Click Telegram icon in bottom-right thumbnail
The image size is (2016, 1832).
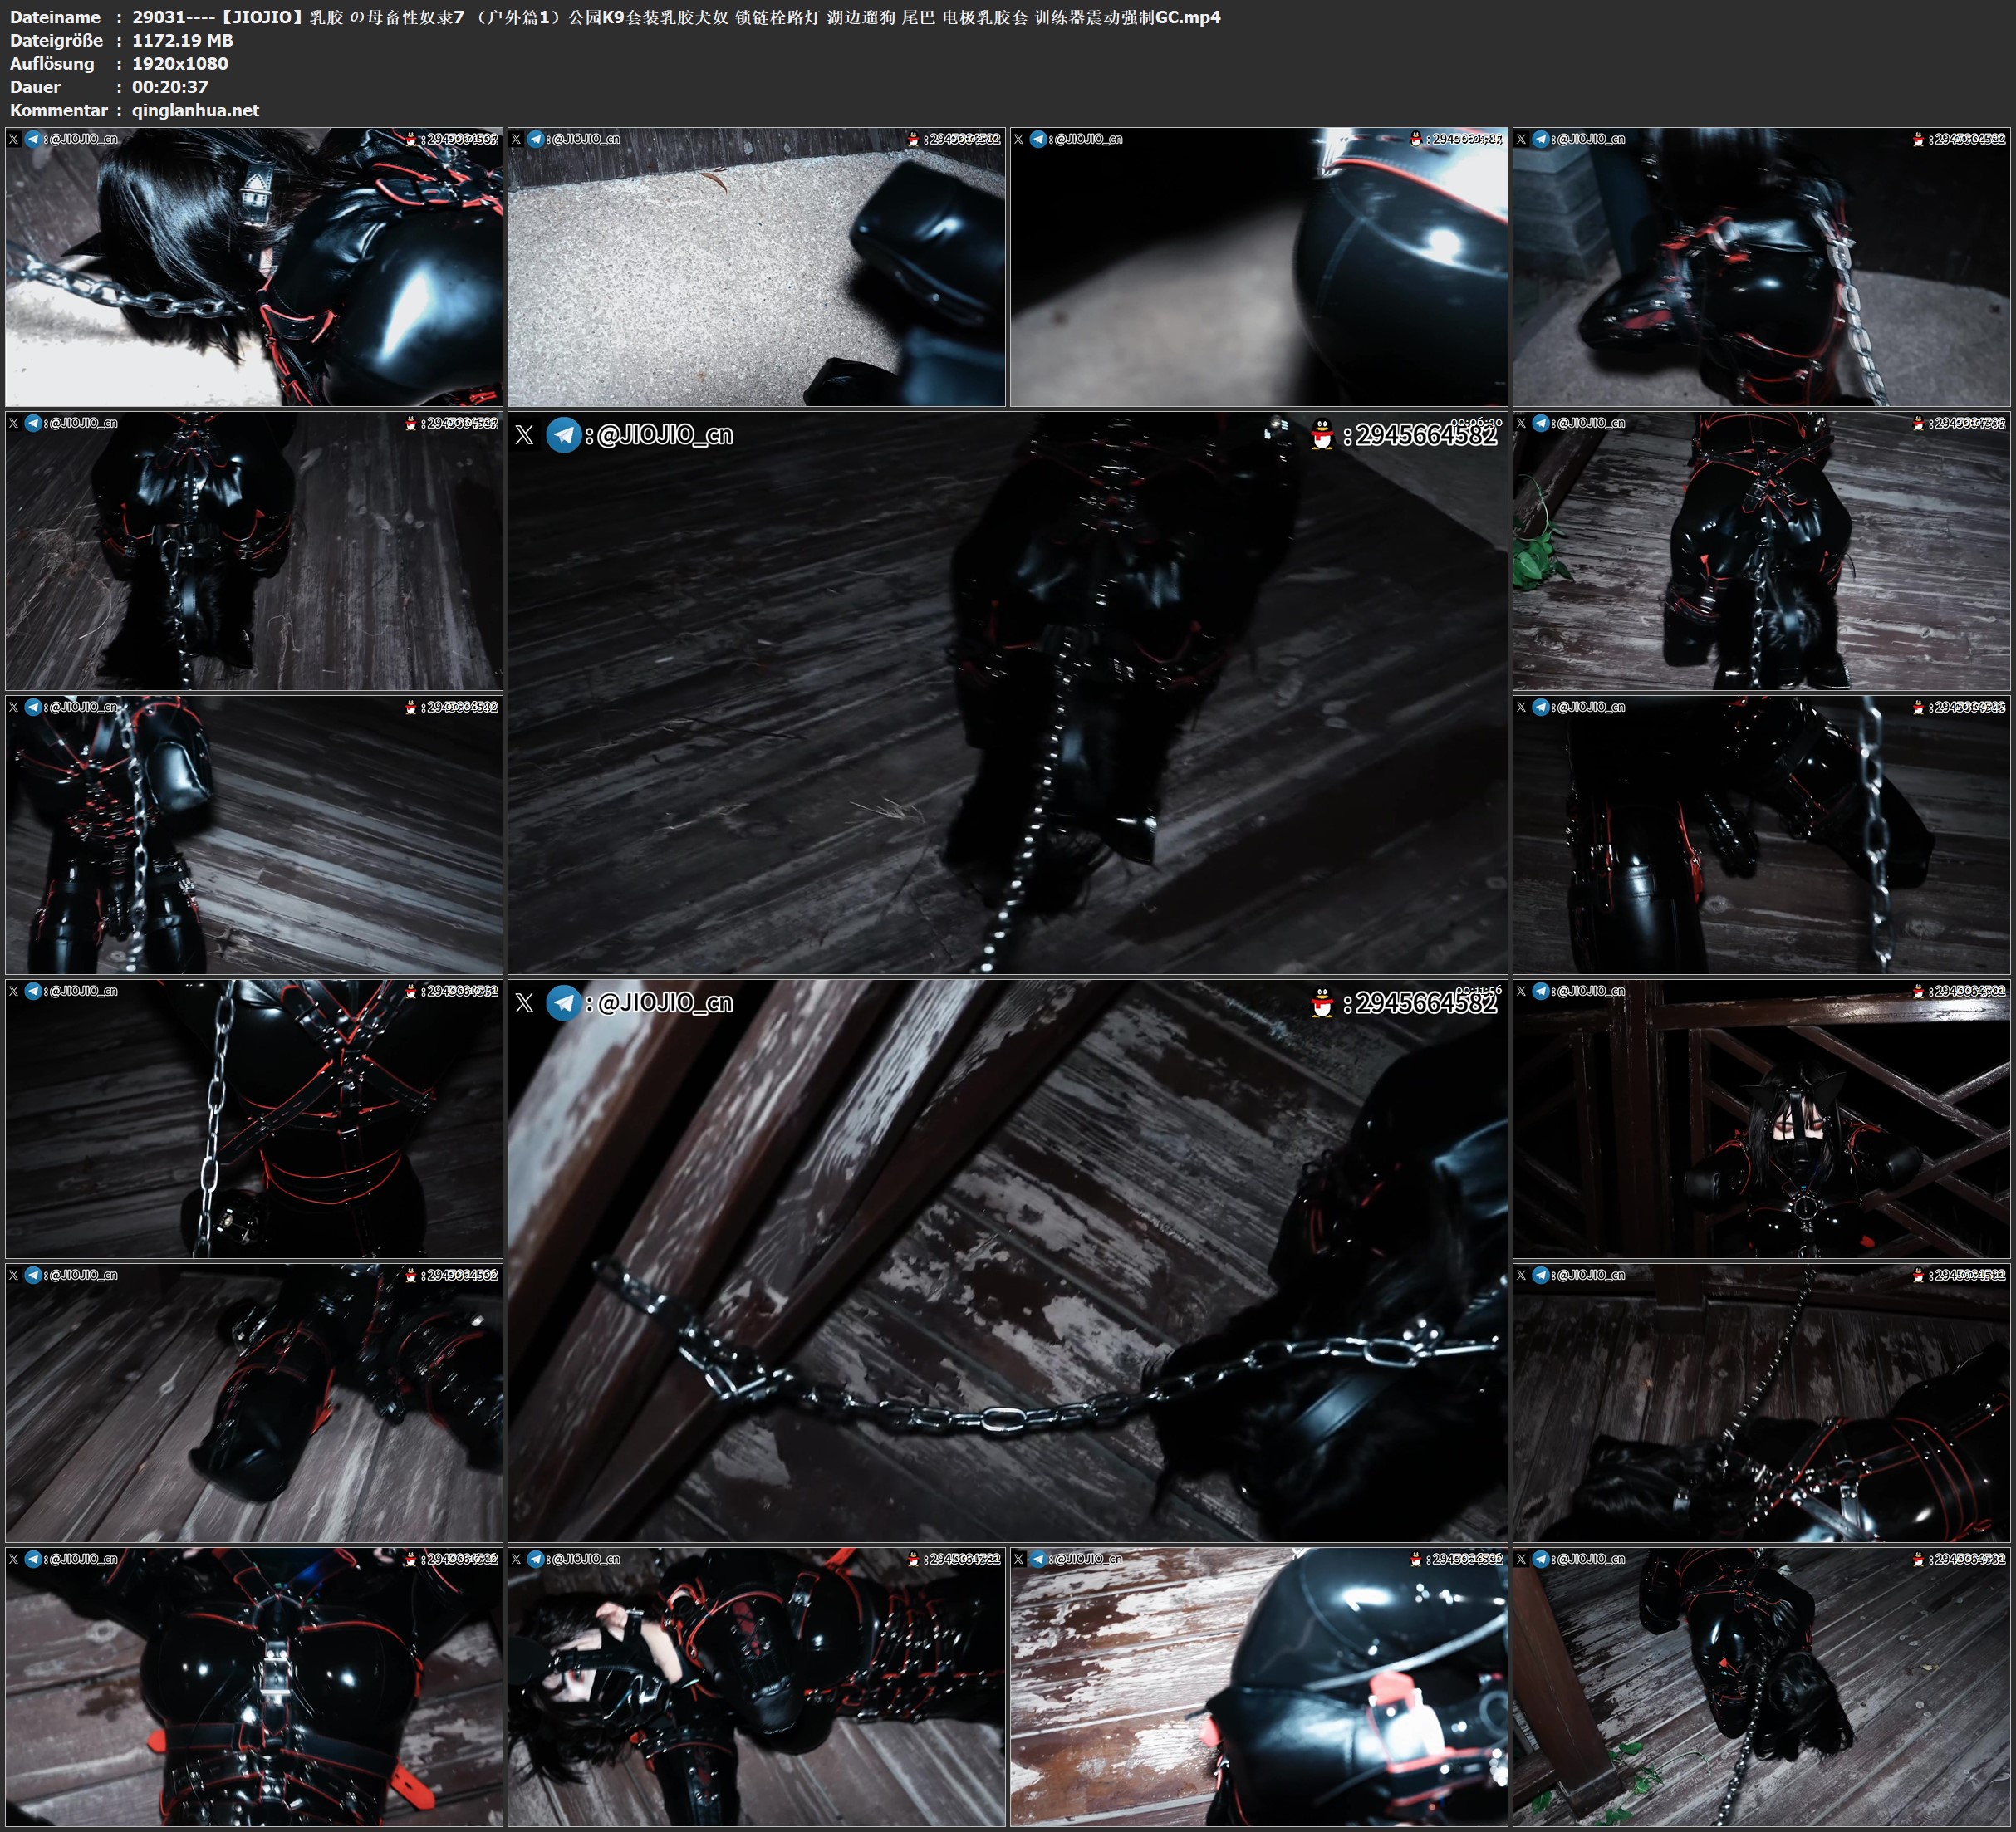[x=1541, y=1559]
